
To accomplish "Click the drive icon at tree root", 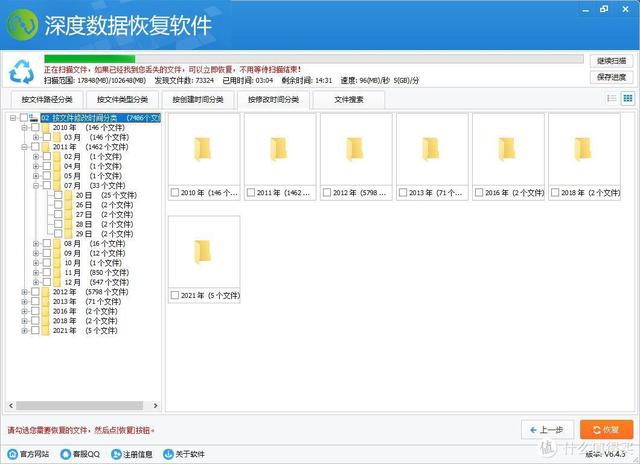I will pyautogui.click(x=34, y=118).
